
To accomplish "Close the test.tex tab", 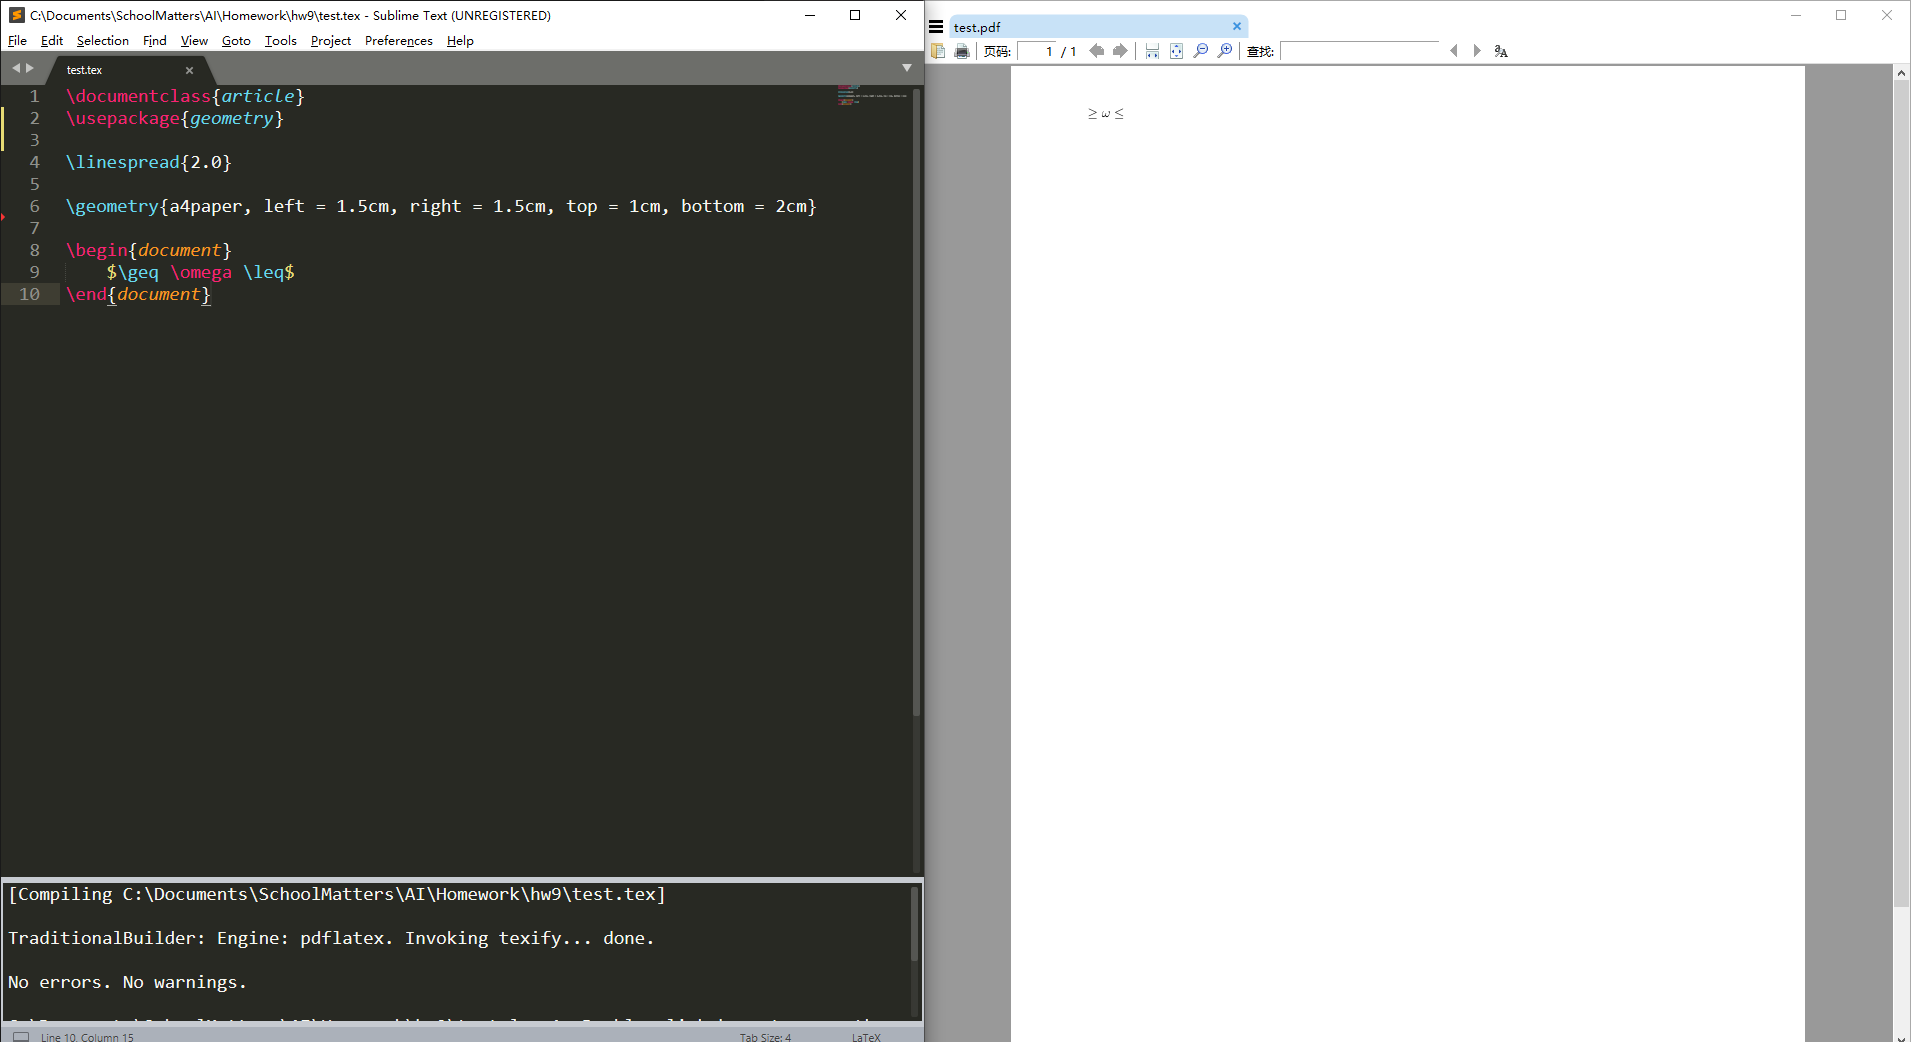I will 189,70.
